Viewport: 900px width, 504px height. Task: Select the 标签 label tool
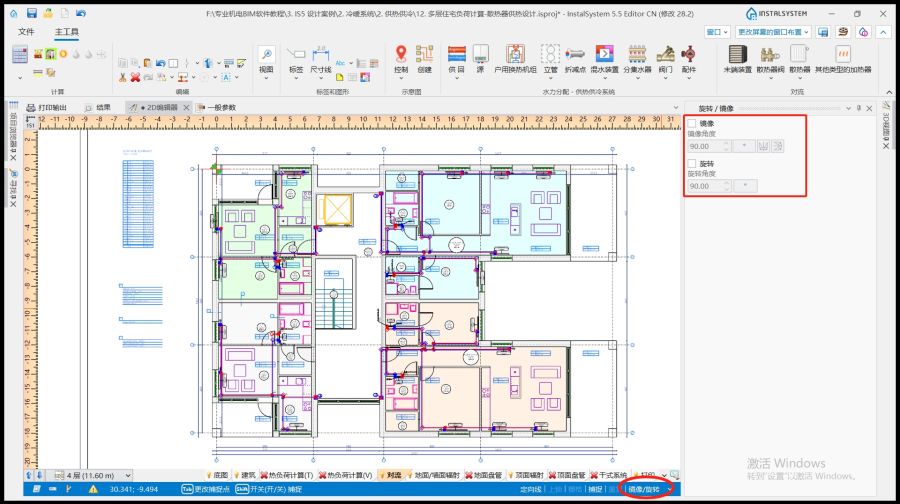[296, 59]
